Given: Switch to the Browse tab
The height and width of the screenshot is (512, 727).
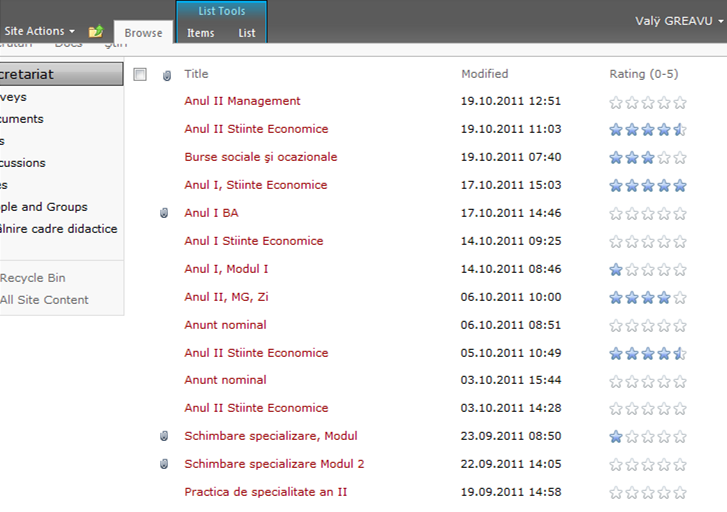Looking at the screenshot, I should pos(143,33).
